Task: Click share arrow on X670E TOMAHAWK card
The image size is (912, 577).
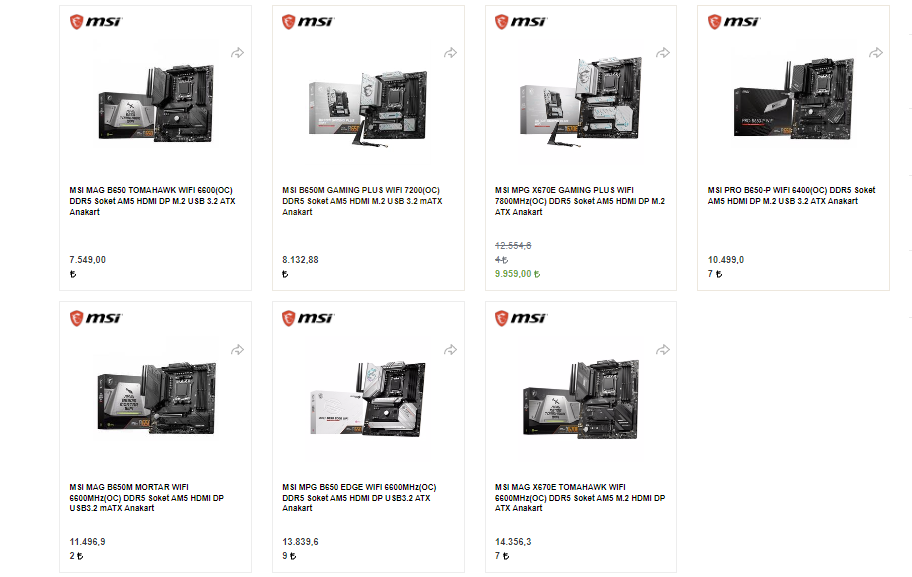Action: coord(663,350)
